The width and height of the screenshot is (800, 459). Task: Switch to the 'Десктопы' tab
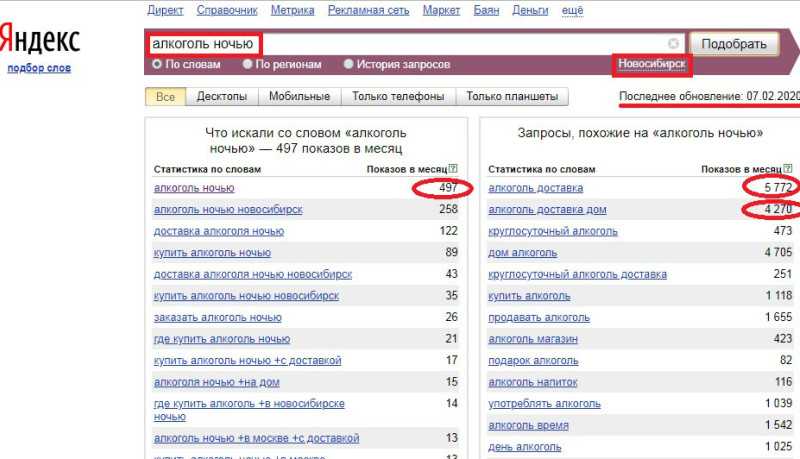tap(222, 97)
